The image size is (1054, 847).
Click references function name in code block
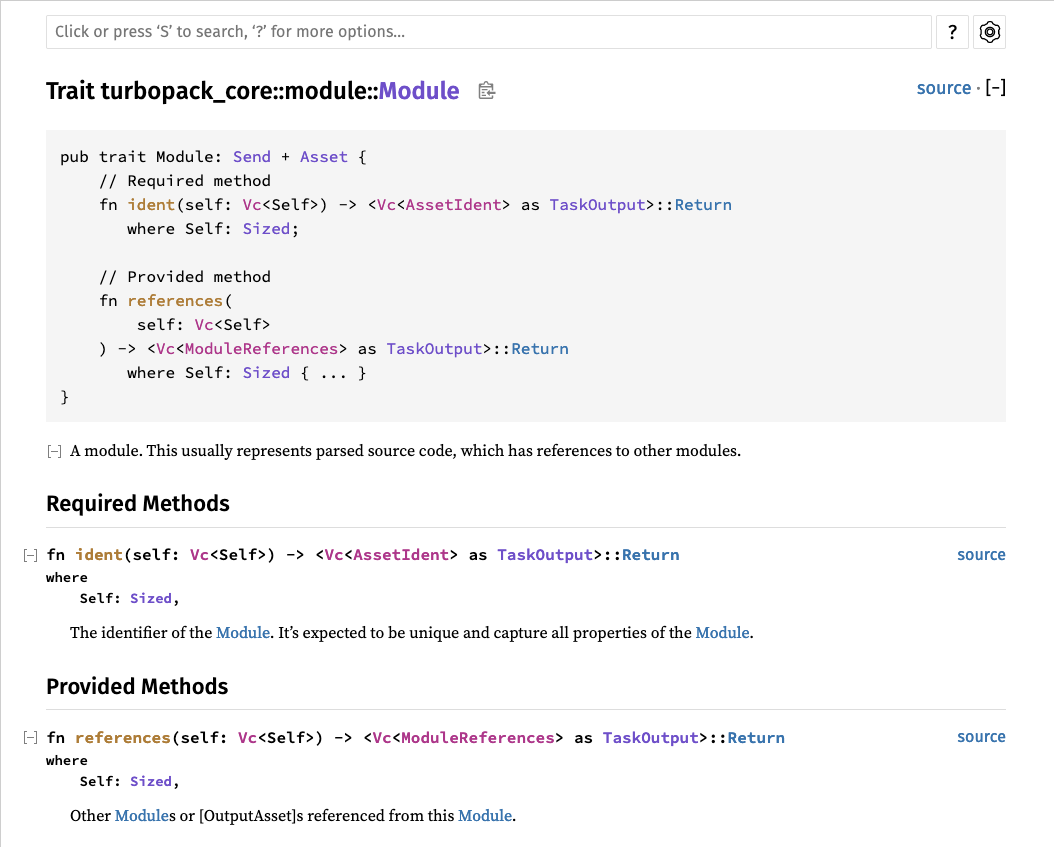175,300
